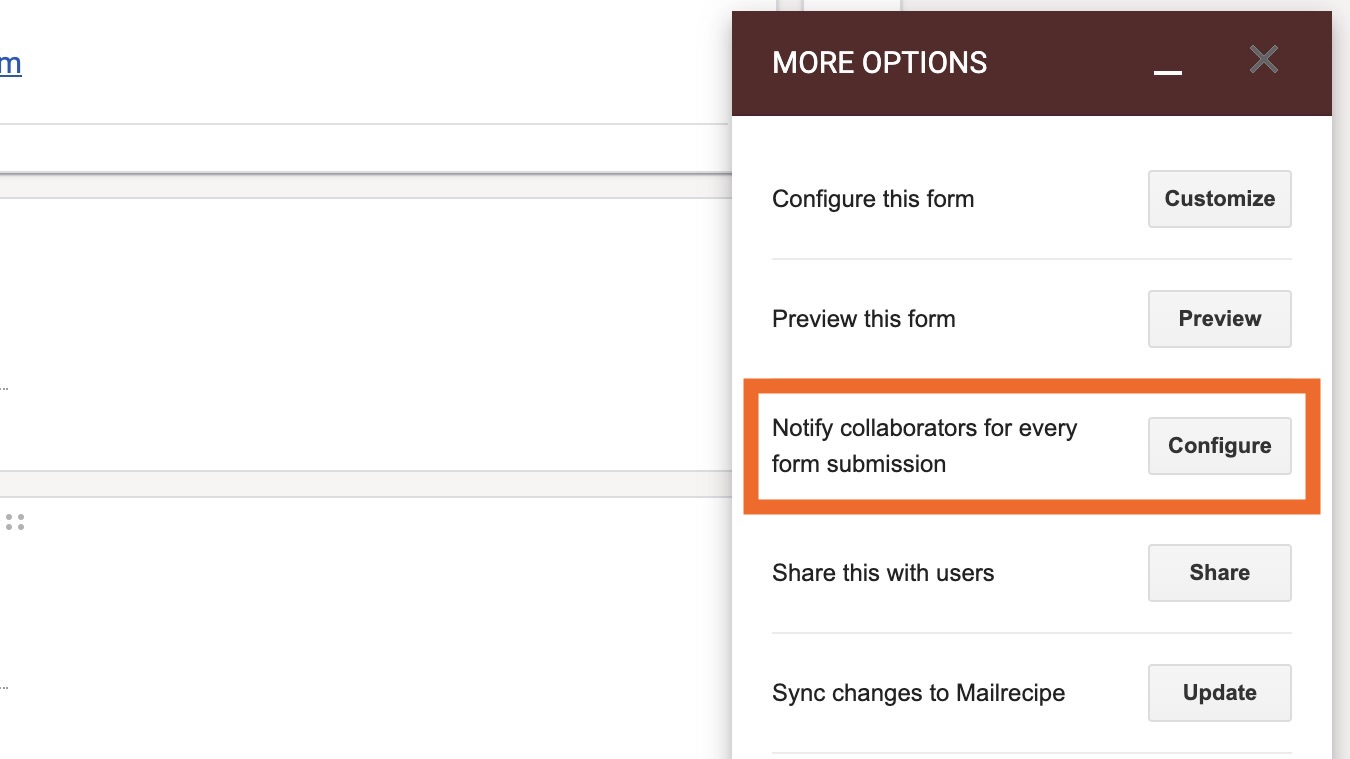Grab the dotted drag handle icon

pos(14,522)
